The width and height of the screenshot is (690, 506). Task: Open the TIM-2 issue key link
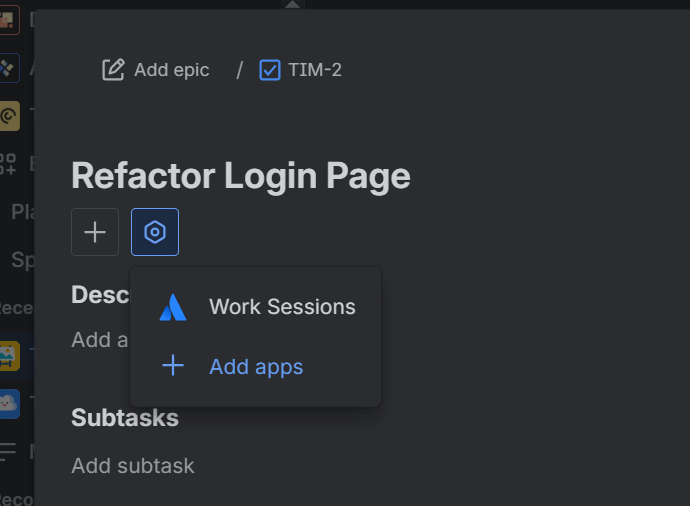315,70
